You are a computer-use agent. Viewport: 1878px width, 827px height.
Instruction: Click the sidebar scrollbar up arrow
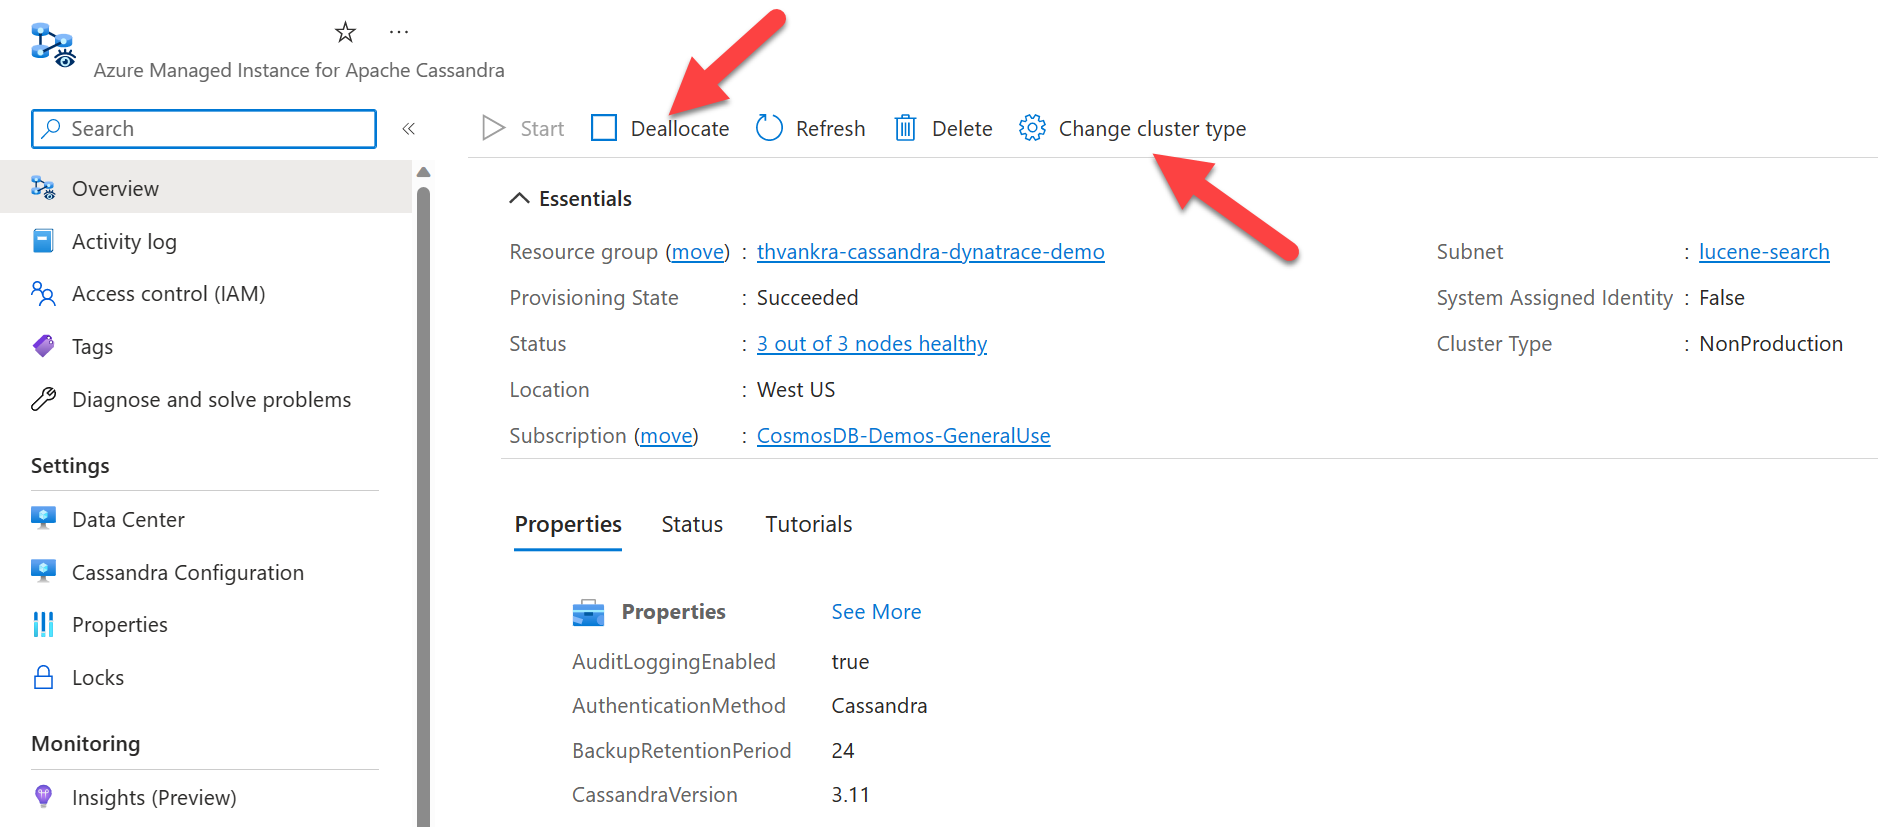pos(423,172)
